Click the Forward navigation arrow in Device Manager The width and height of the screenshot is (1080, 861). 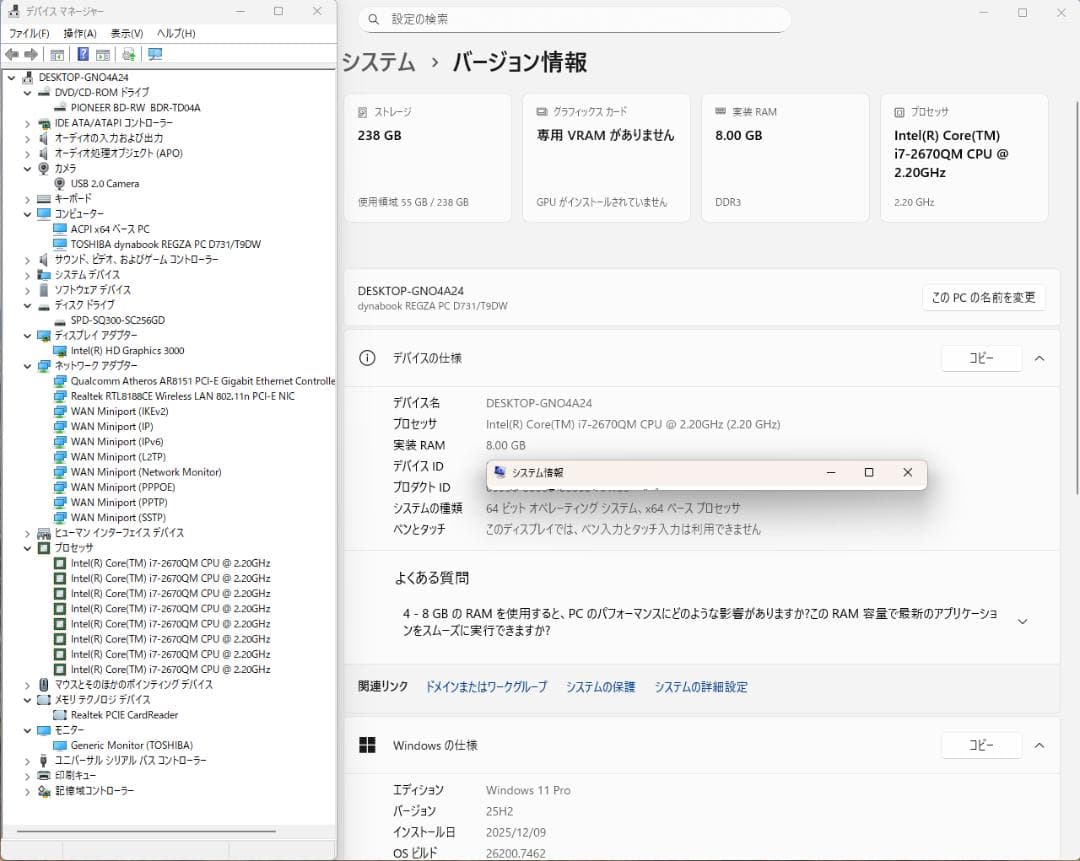point(29,54)
